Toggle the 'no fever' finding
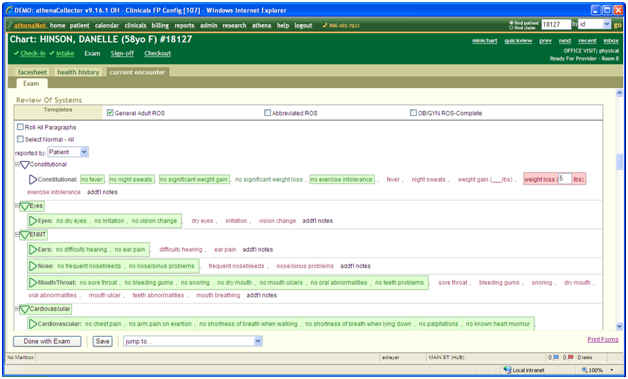628x379 pixels. [92, 179]
